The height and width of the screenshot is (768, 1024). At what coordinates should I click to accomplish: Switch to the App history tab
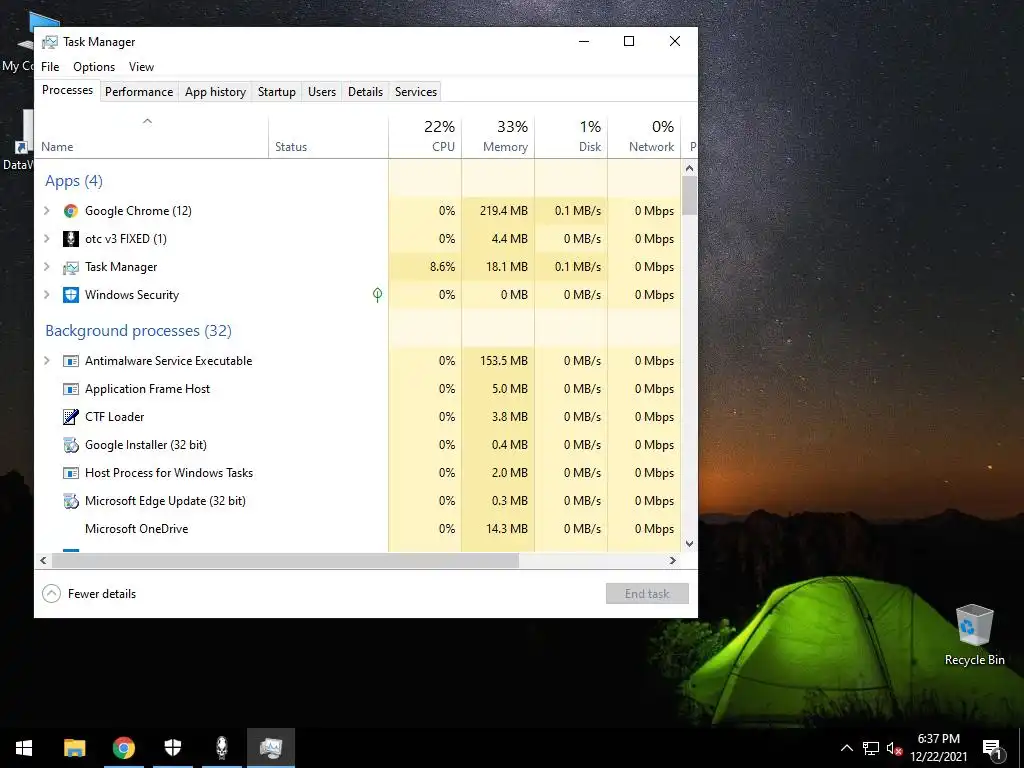click(x=216, y=92)
